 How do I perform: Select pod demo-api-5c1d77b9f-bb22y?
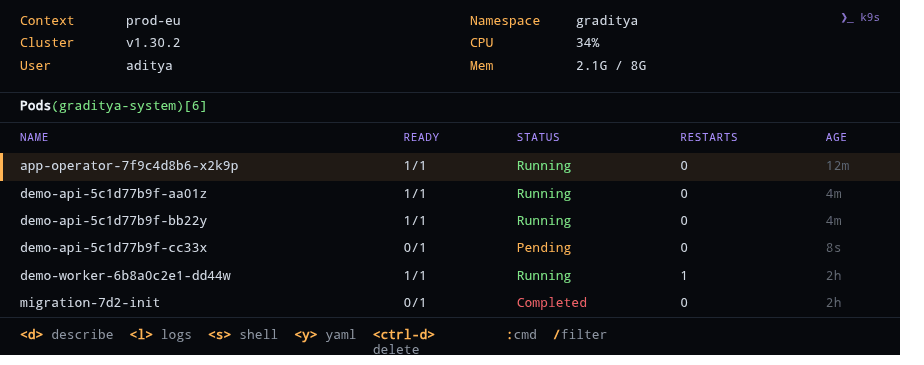pos(450,221)
